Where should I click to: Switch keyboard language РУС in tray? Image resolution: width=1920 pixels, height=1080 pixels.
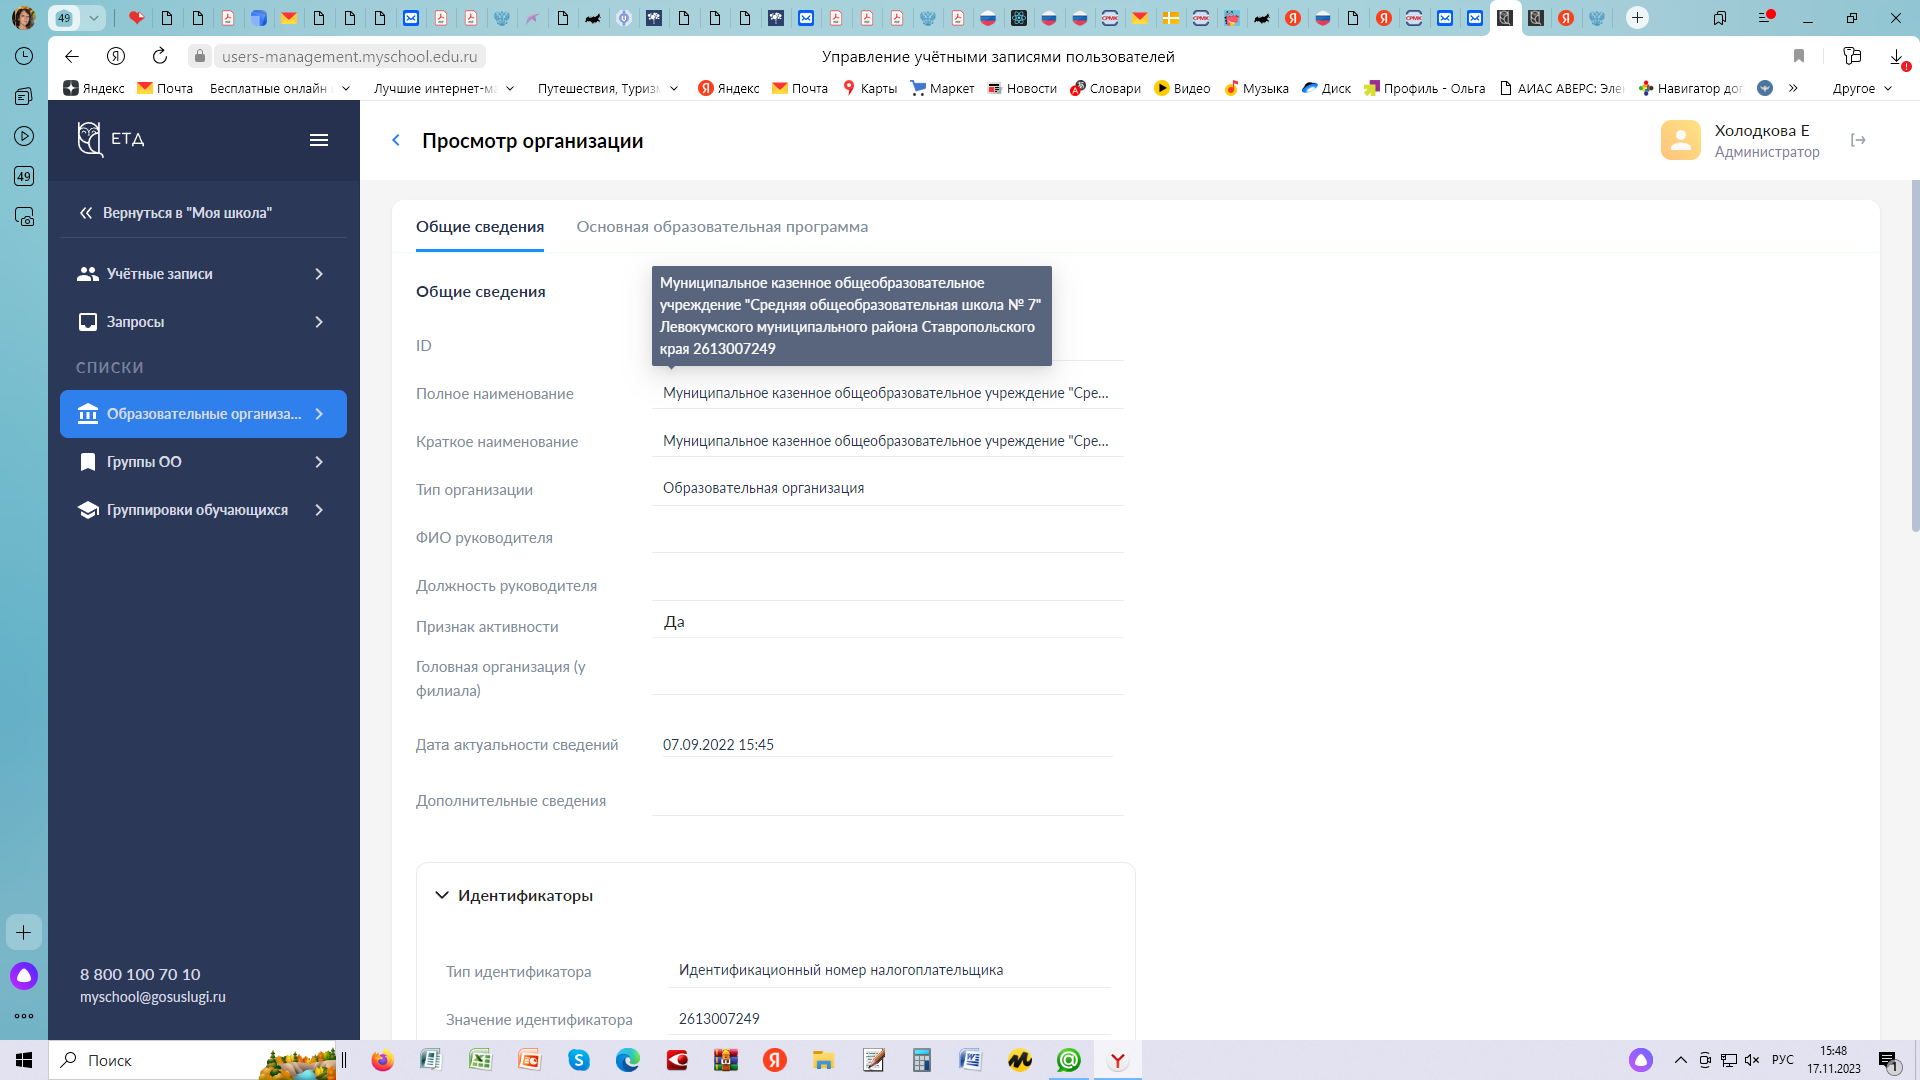[1782, 1060]
